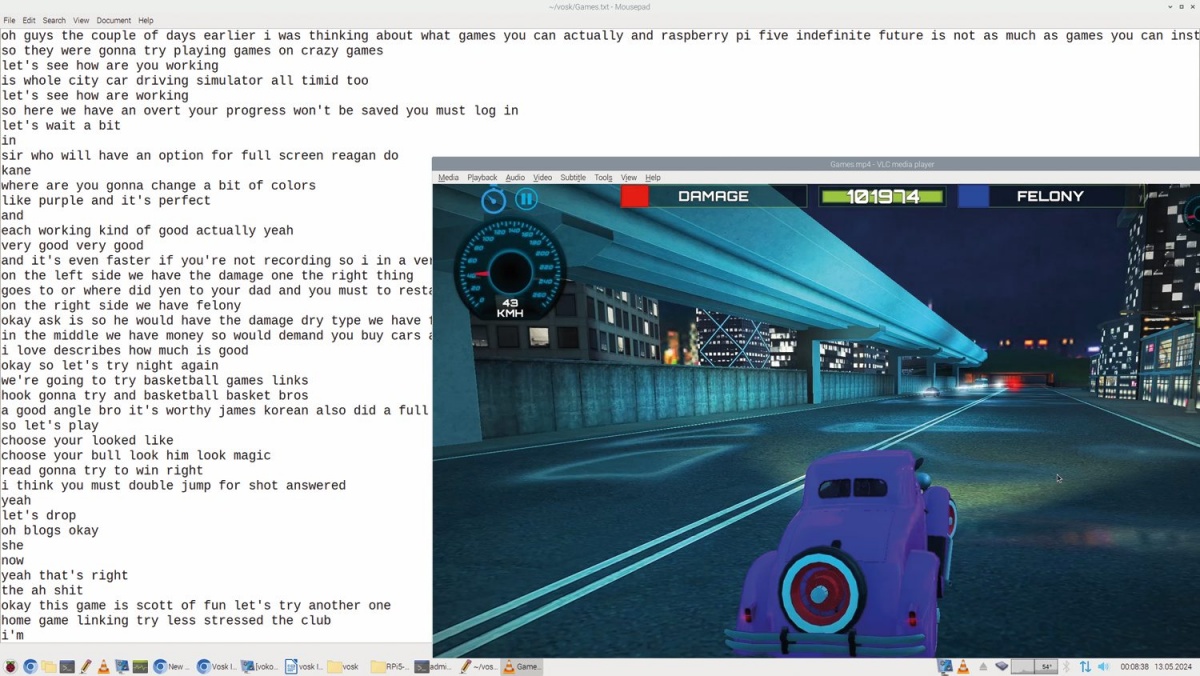Click the line 'very good very good'
The height and width of the screenshot is (676, 1200).
pyautogui.click(x=72, y=246)
